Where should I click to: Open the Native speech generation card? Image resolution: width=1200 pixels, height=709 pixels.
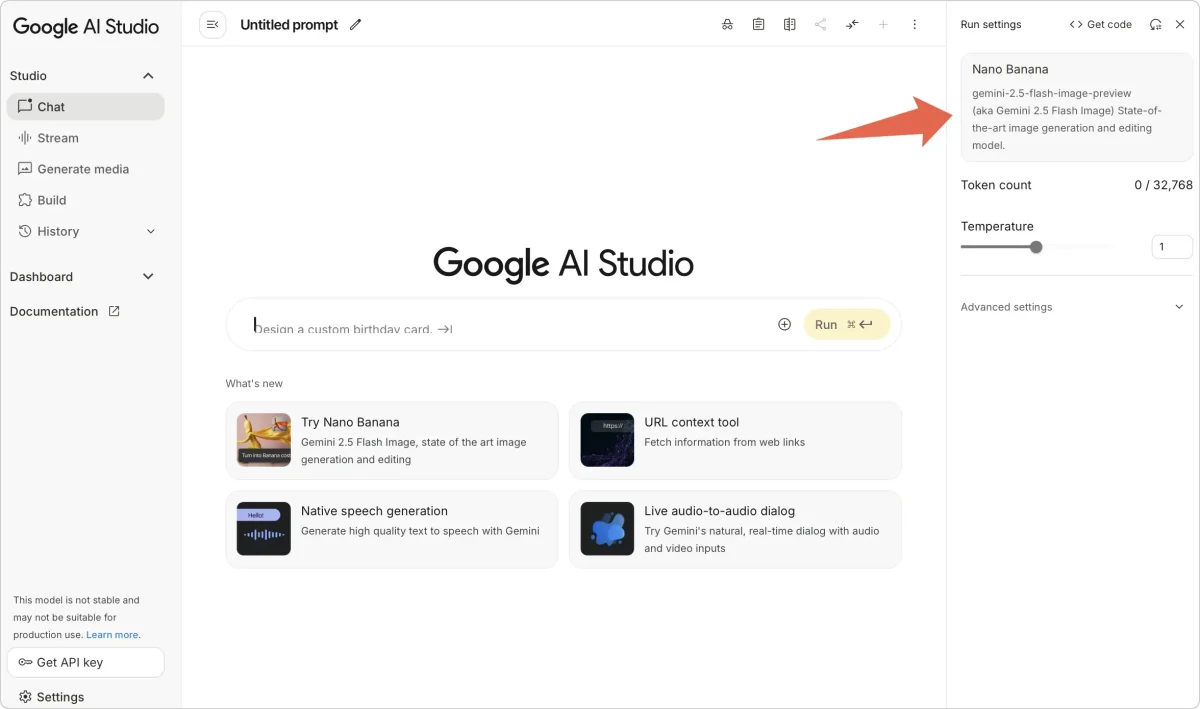(392, 529)
